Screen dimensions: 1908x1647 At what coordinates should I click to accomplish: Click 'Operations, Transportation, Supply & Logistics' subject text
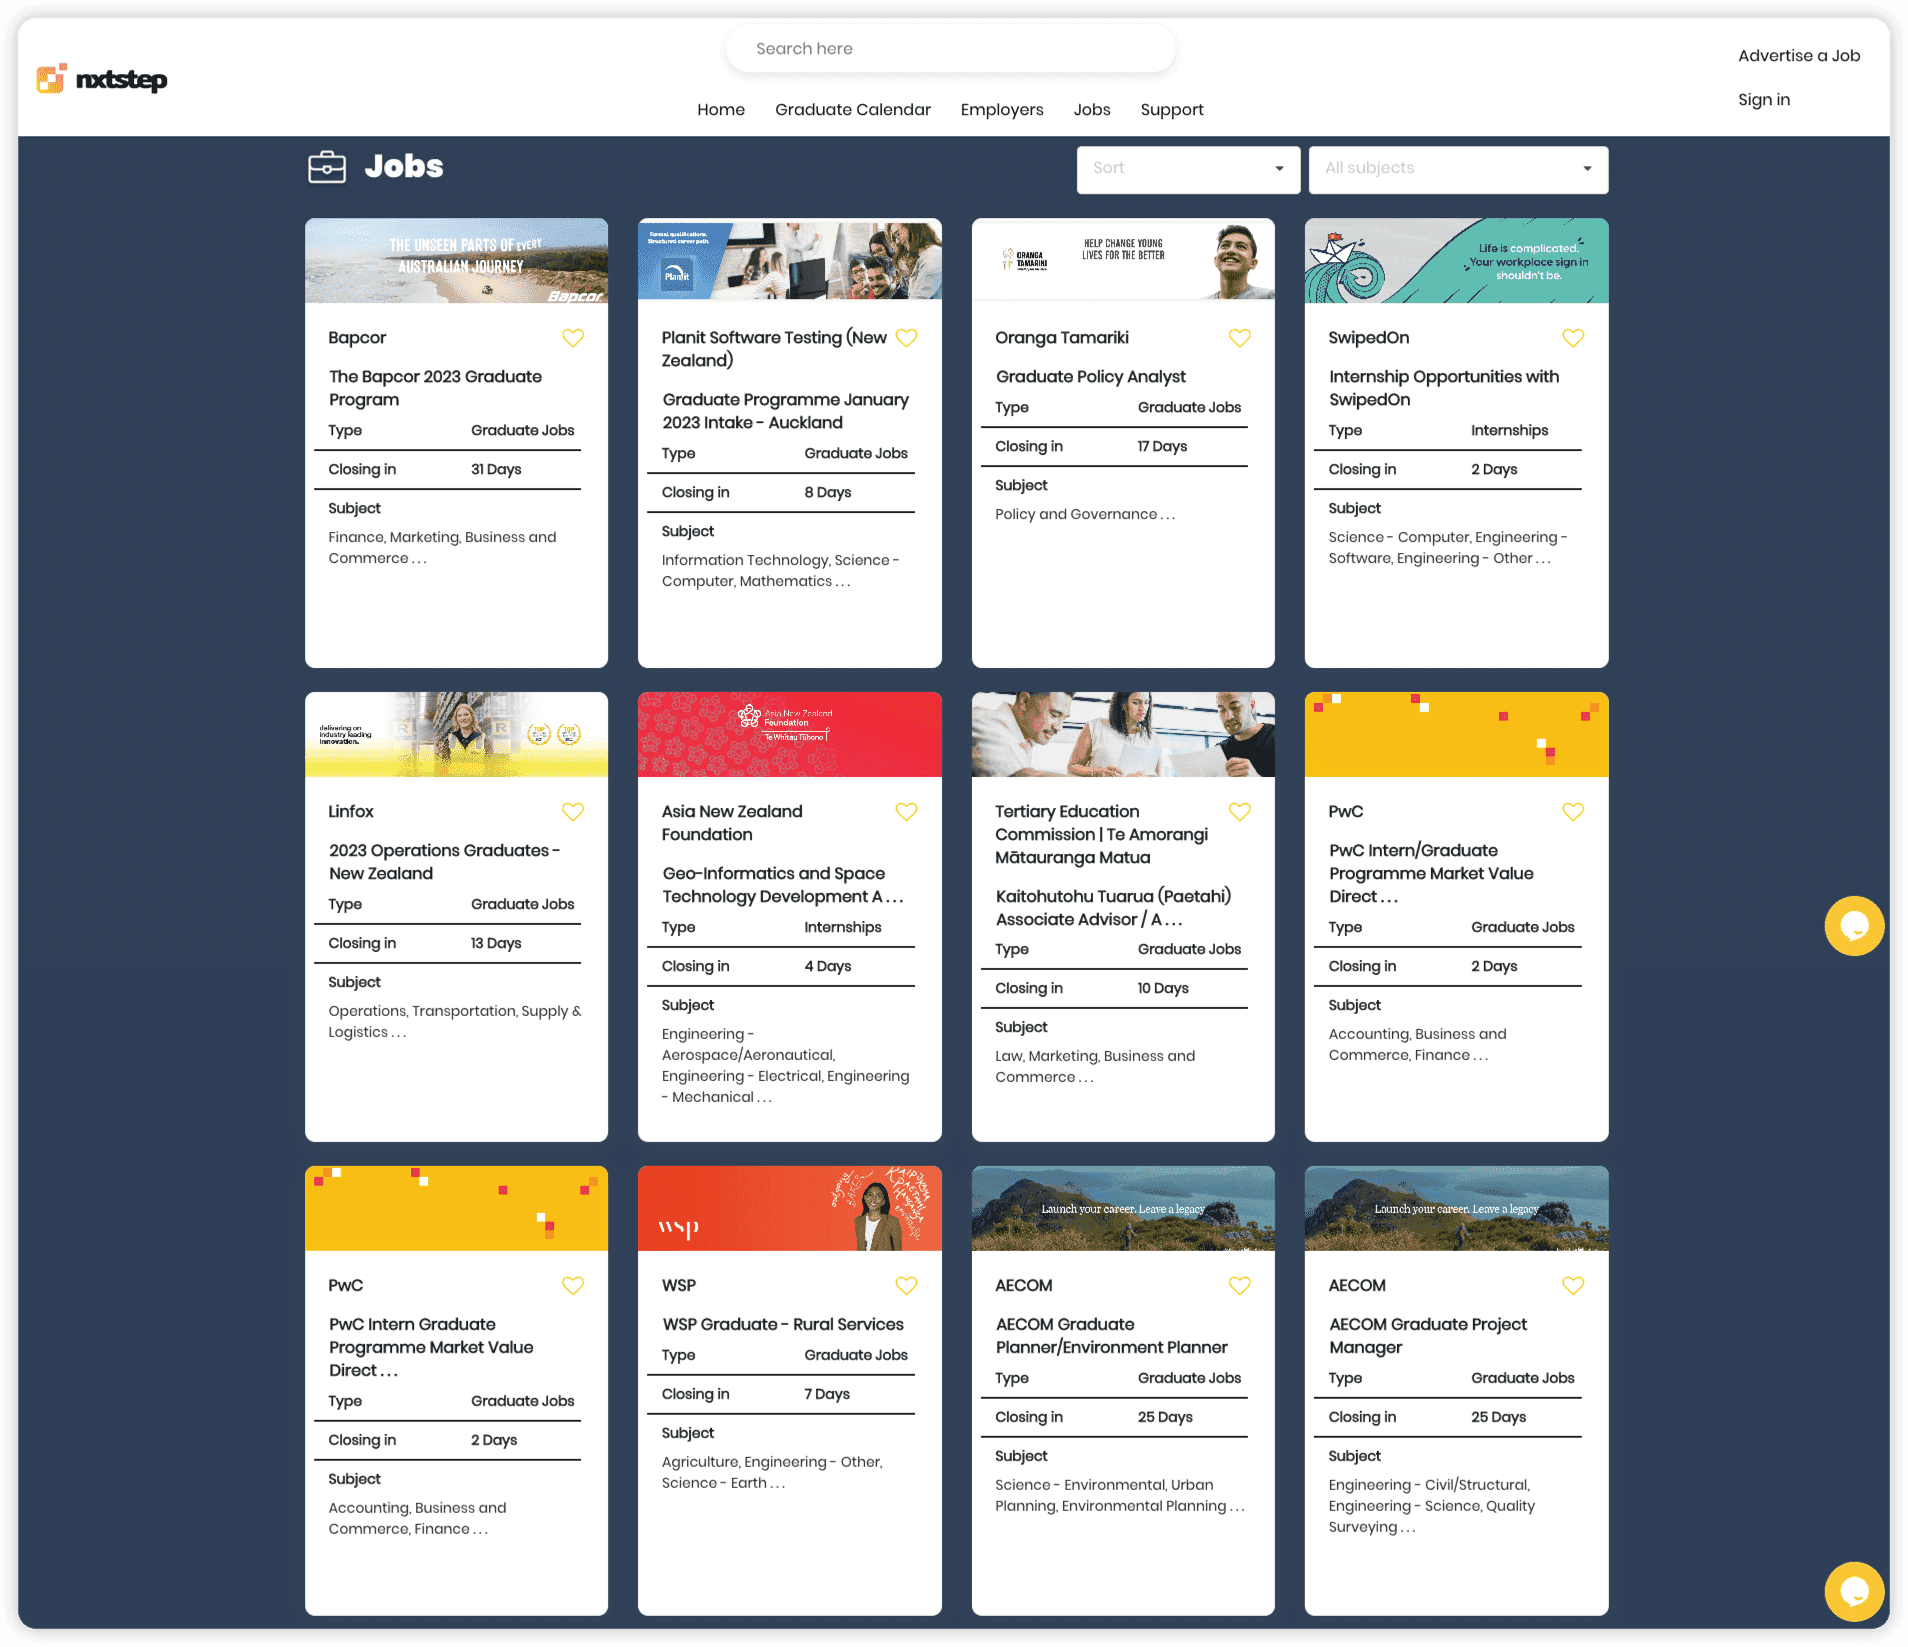[455, 1022]
